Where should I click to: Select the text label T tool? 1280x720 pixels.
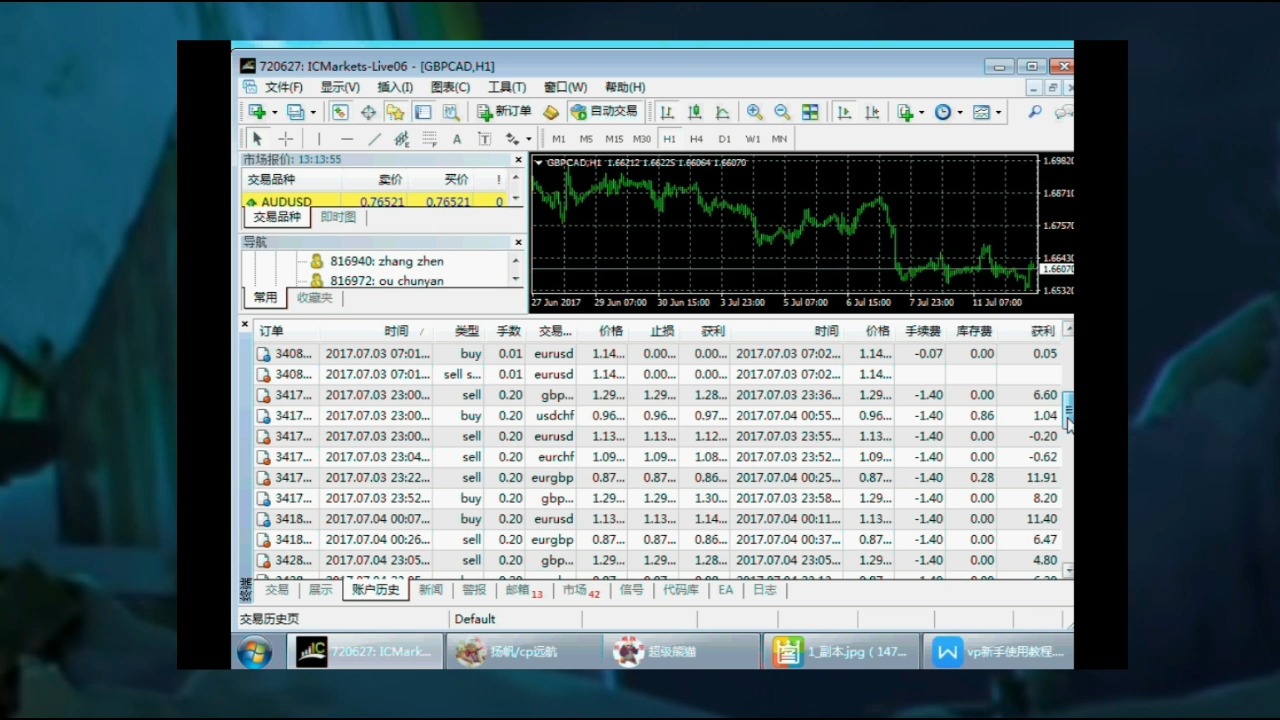coord(484,139)
